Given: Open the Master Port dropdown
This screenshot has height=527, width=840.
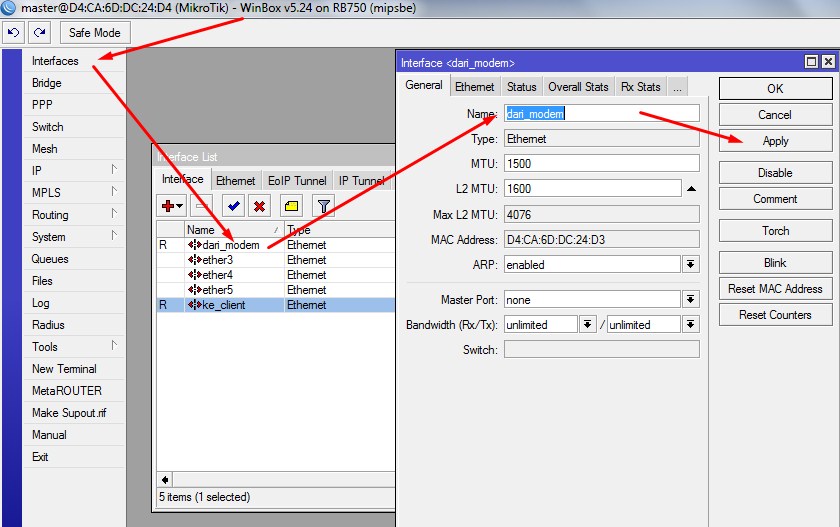Looking at the screenshot, I should pos(691,299).
